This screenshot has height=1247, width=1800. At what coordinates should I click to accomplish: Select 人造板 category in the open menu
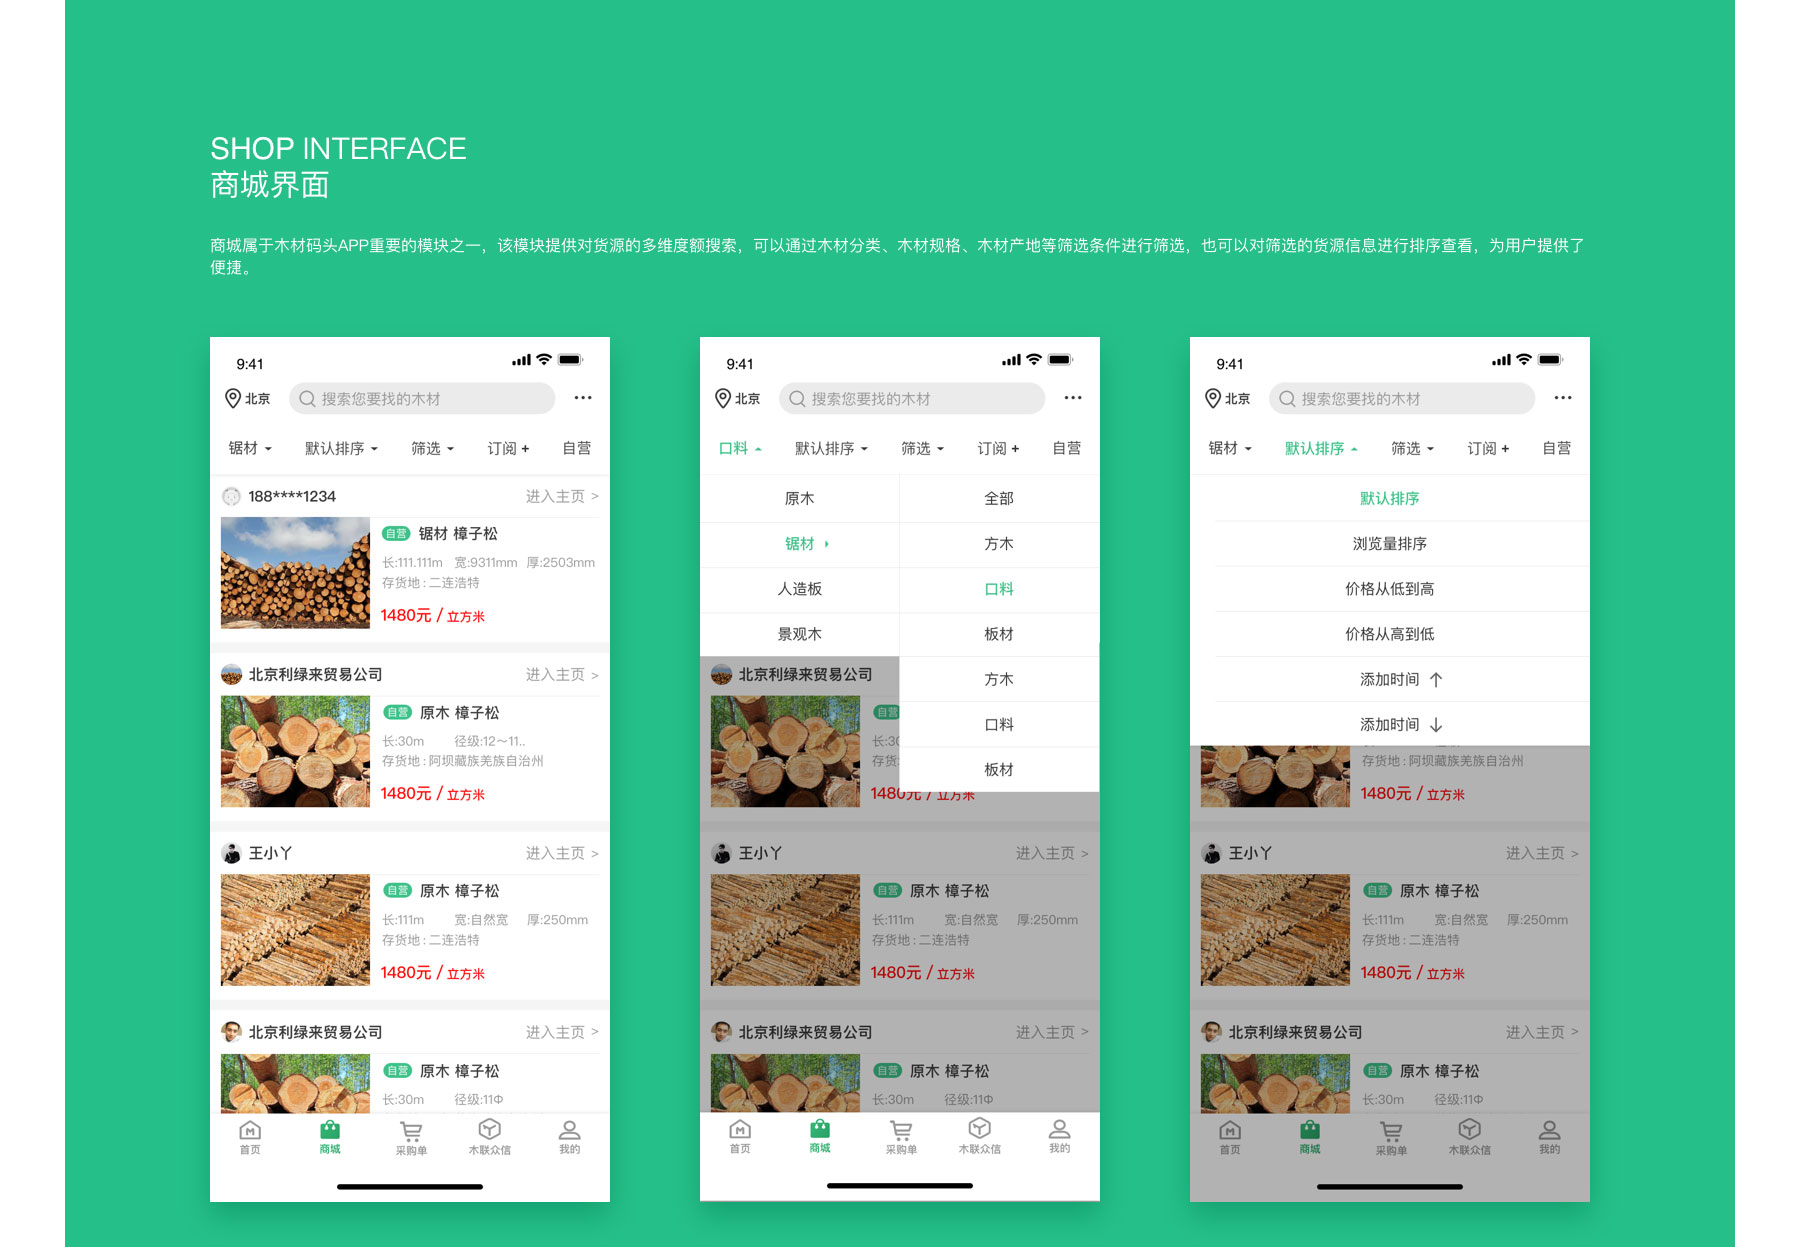pos(799,589)
